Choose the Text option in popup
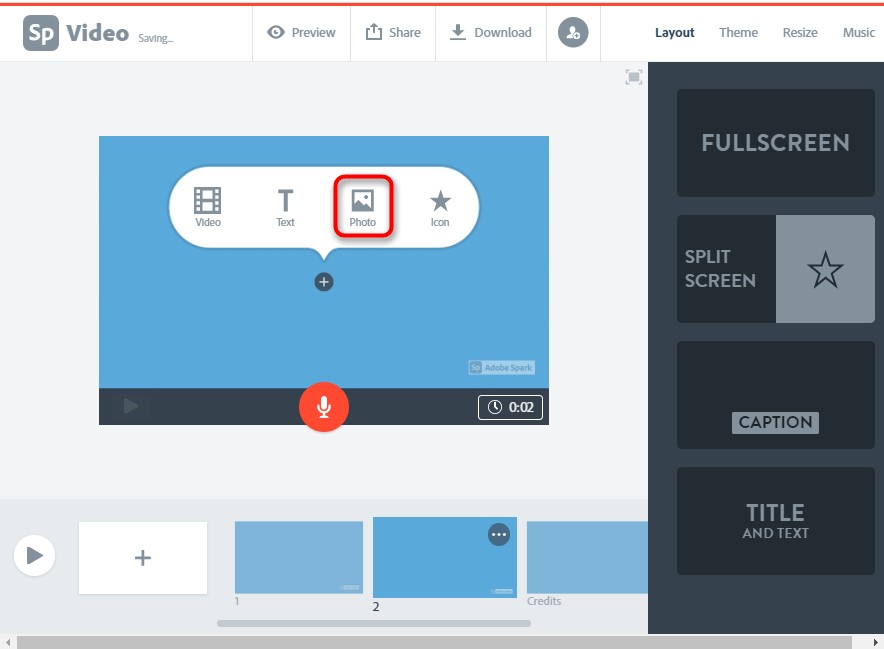The width and height of the screenshot is (884, 649). (x=285, y=207)
